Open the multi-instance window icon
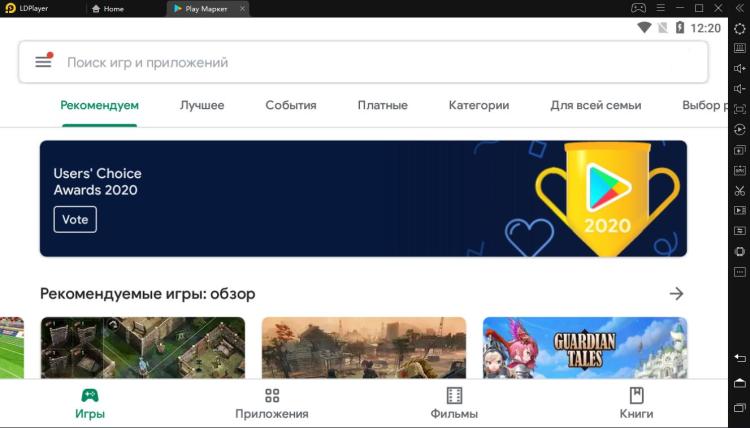Screen dimensions: 750x428 tap(739, 150)
